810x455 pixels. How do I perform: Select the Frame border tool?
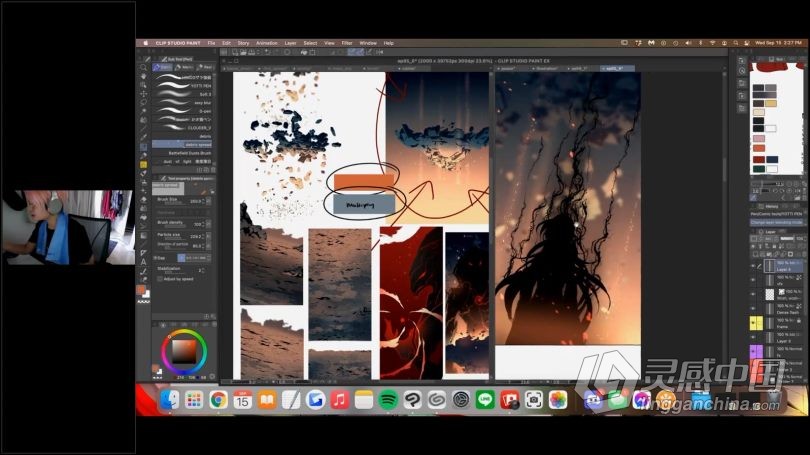[x=144, y=253]
